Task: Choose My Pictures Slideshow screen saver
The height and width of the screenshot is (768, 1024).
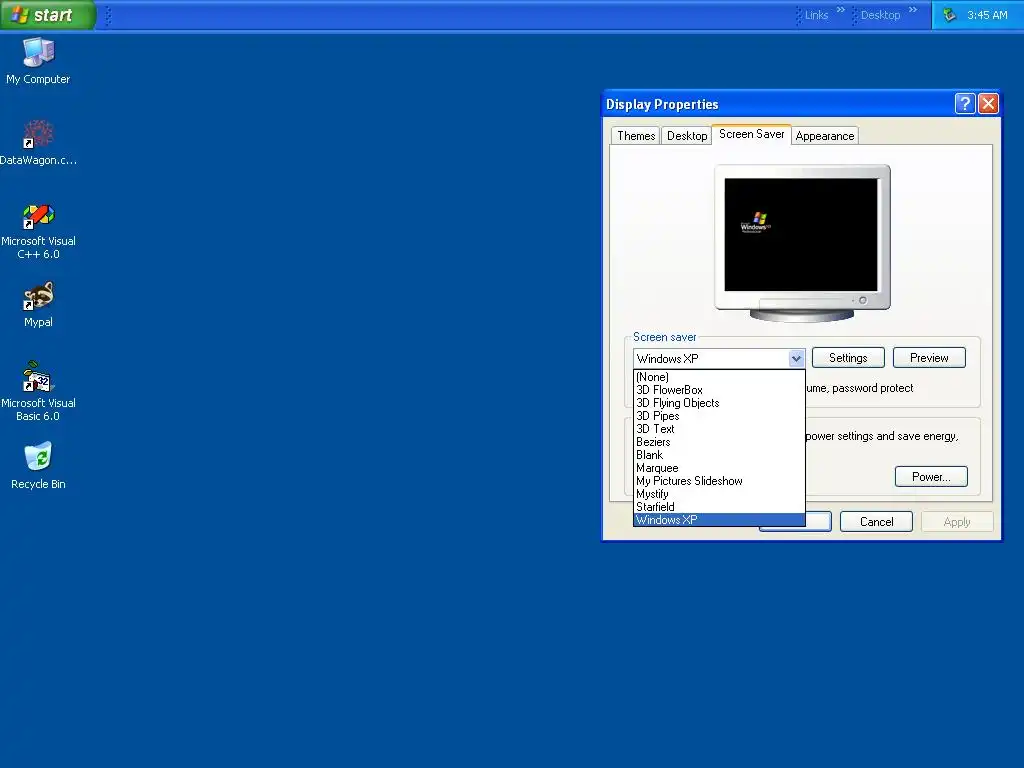Action: 719,481
